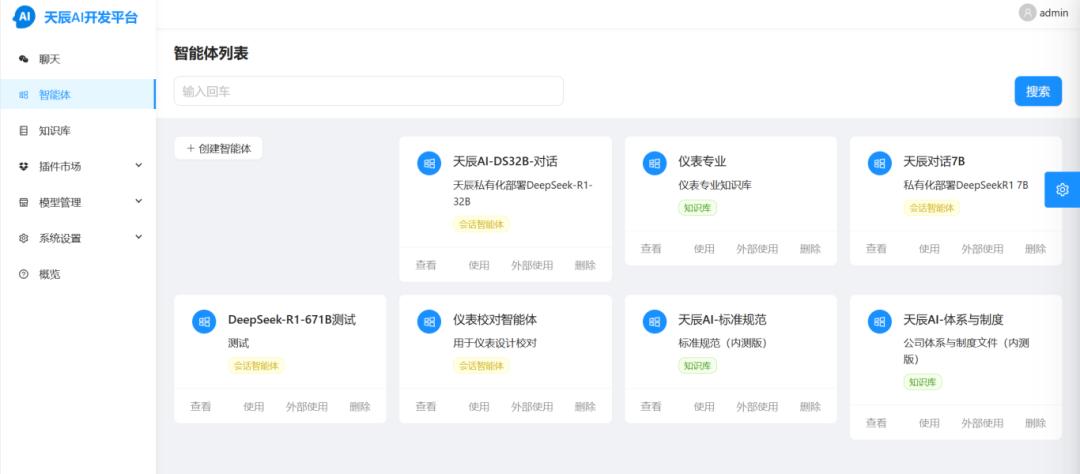Click 使用 on 仪表专业 card
The width and height of the screenshot is (1080, 474).
(704, 249)
